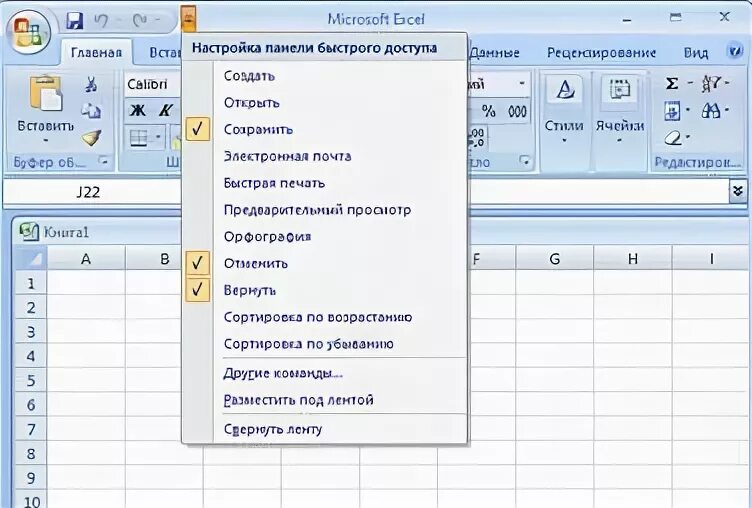Apply percent style format
752x508 pixels.
[488, 111]
